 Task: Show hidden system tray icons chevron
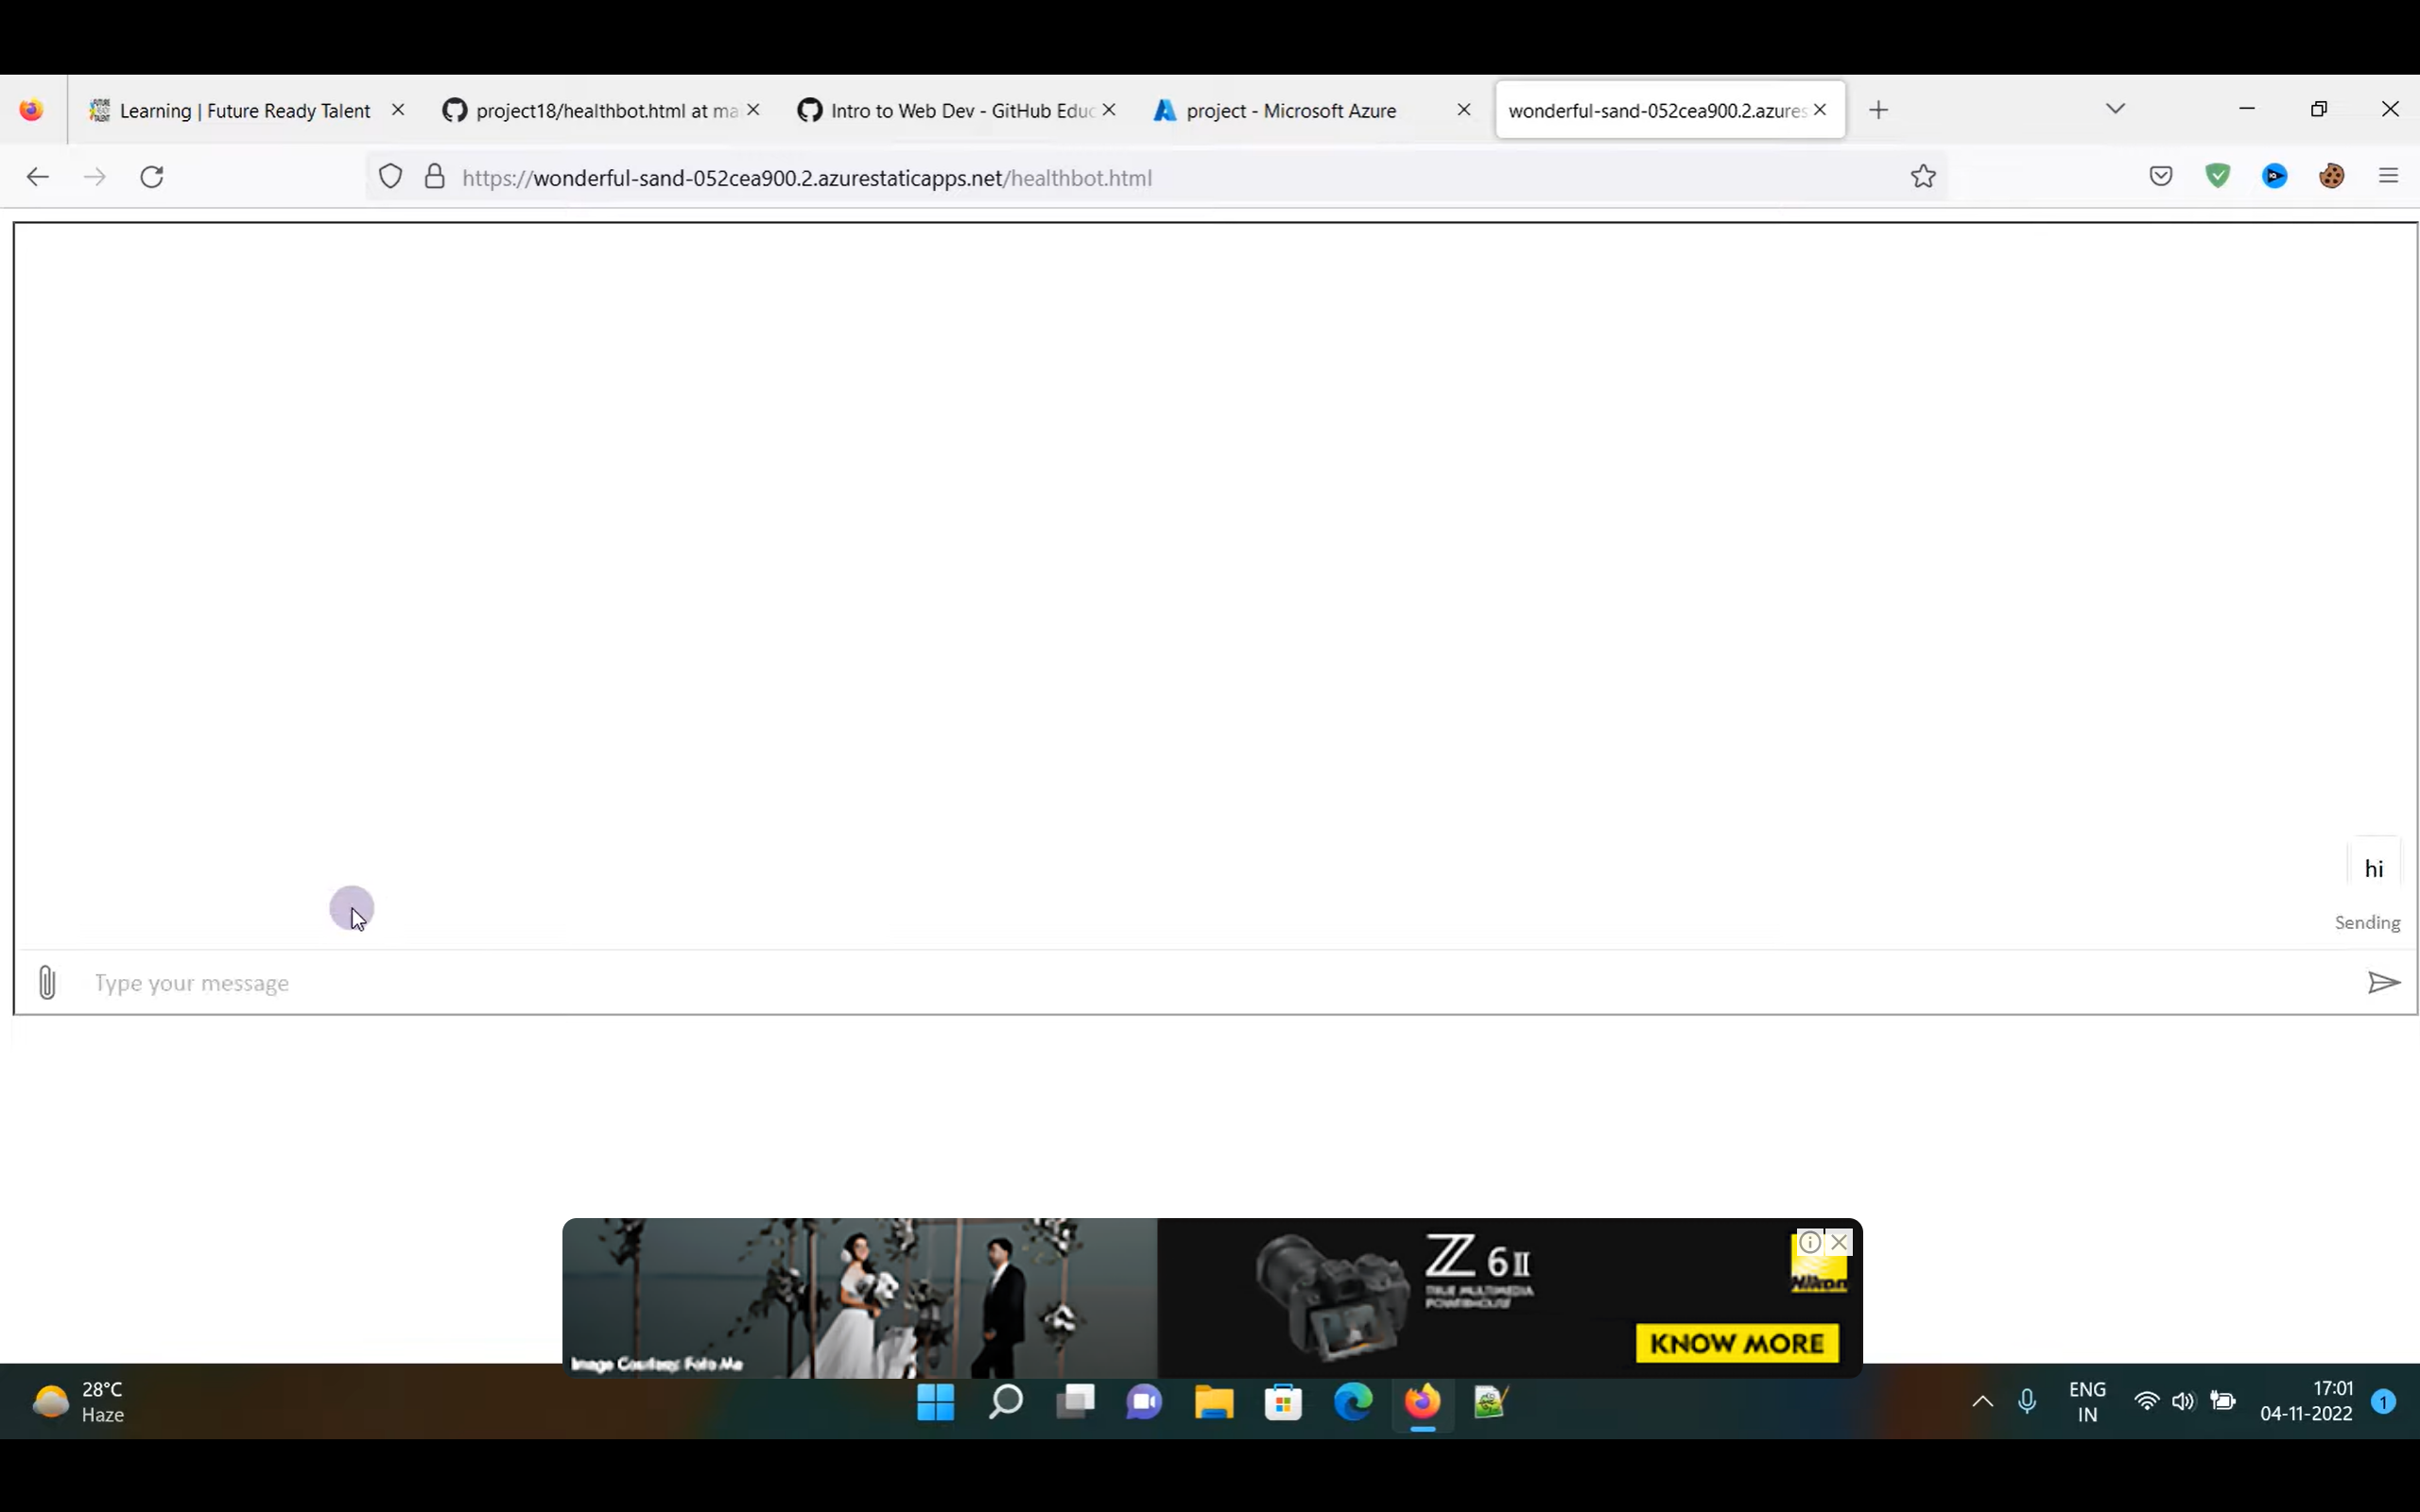pyautogui.click(x=1982, y=1401)
